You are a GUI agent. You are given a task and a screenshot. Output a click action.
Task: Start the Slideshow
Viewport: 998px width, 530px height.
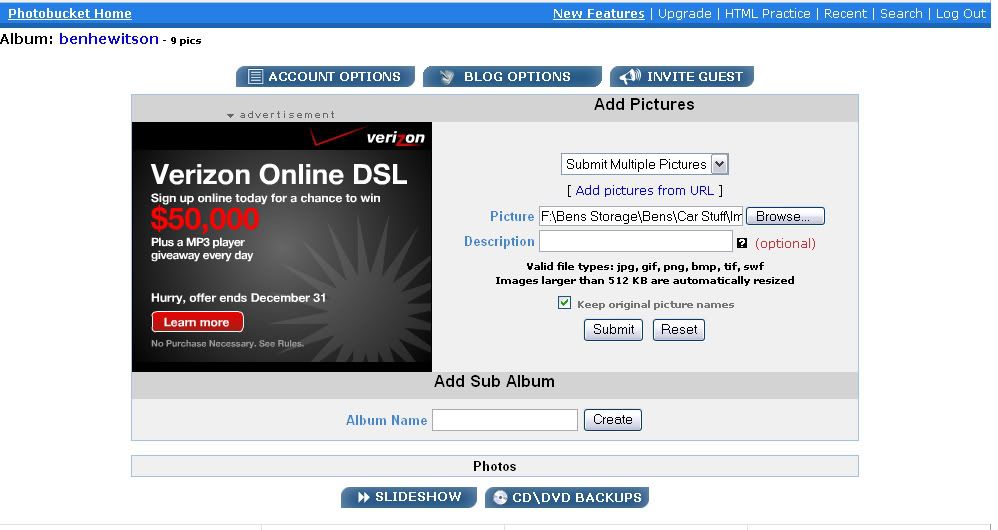409,497
